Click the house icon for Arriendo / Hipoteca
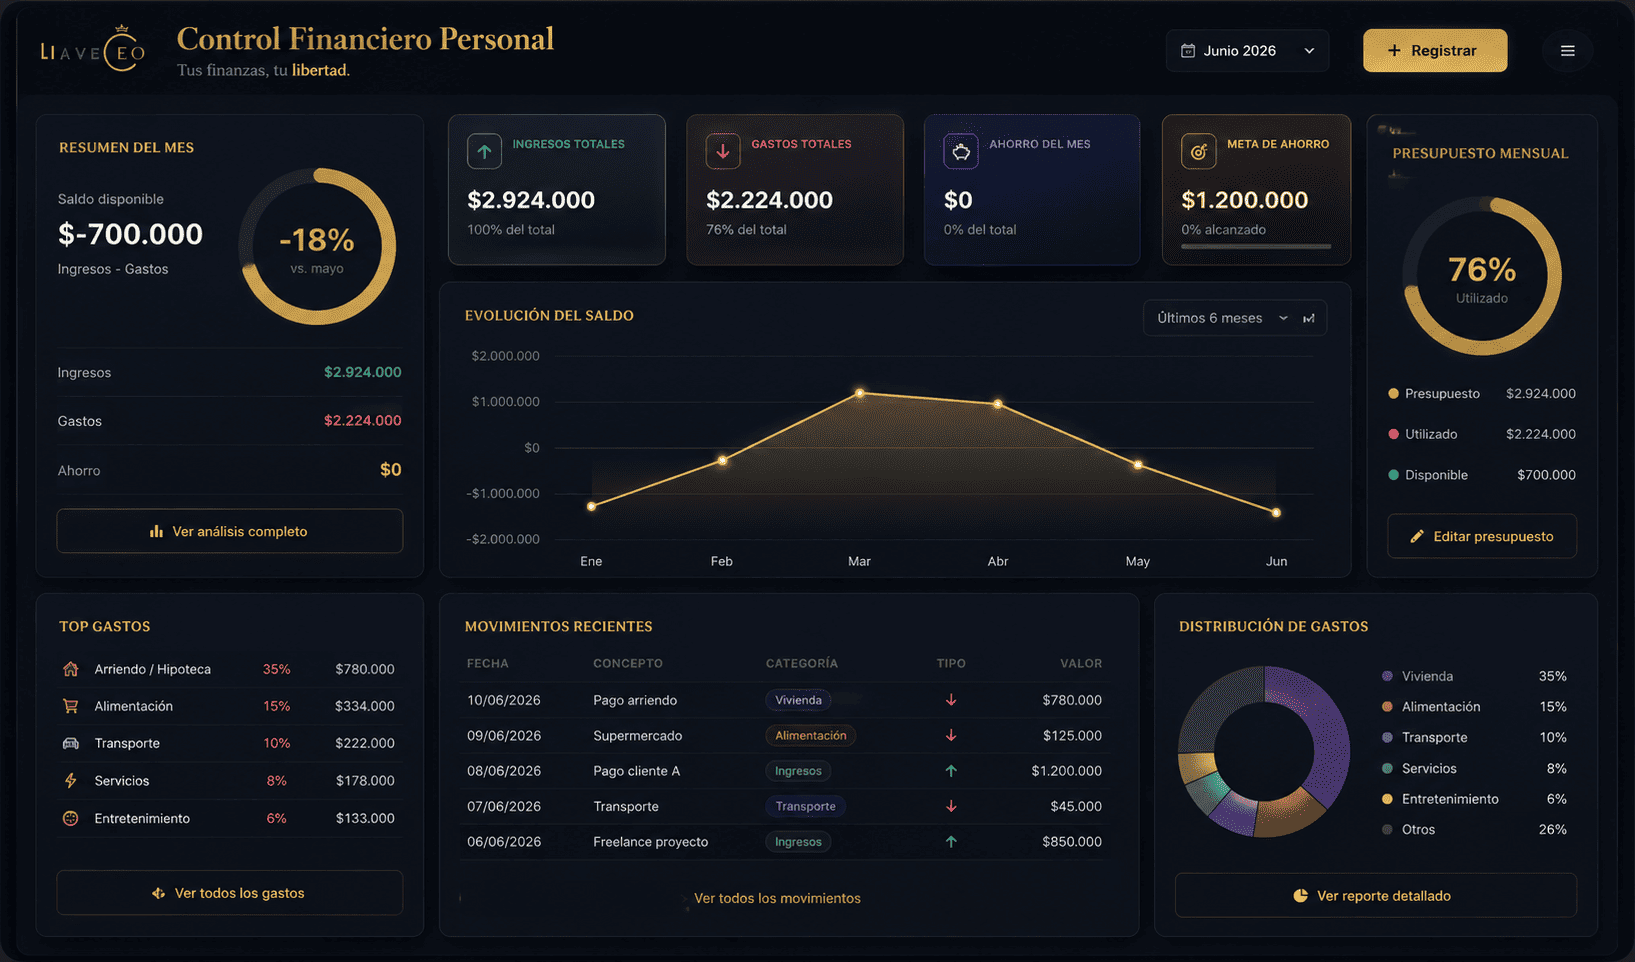Screen dimensions: 1635x962 click(x=70, y=669)
